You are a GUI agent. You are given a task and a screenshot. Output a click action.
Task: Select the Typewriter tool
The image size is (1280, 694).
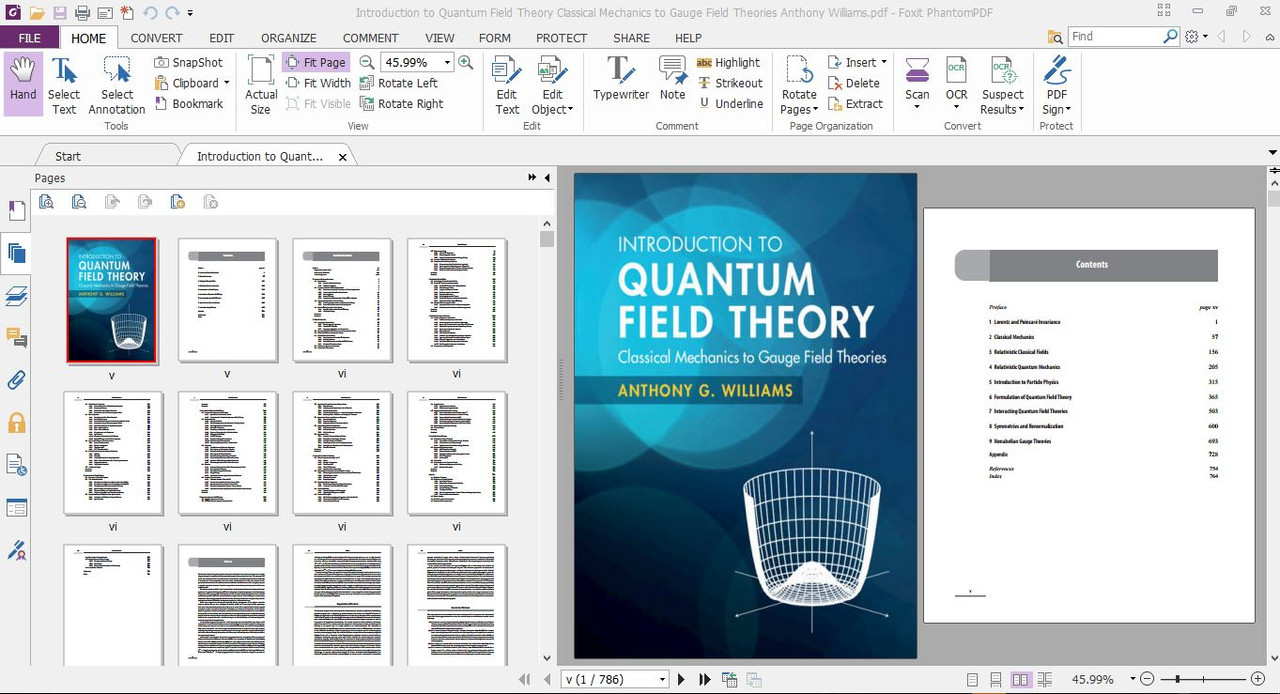point(621,78)
